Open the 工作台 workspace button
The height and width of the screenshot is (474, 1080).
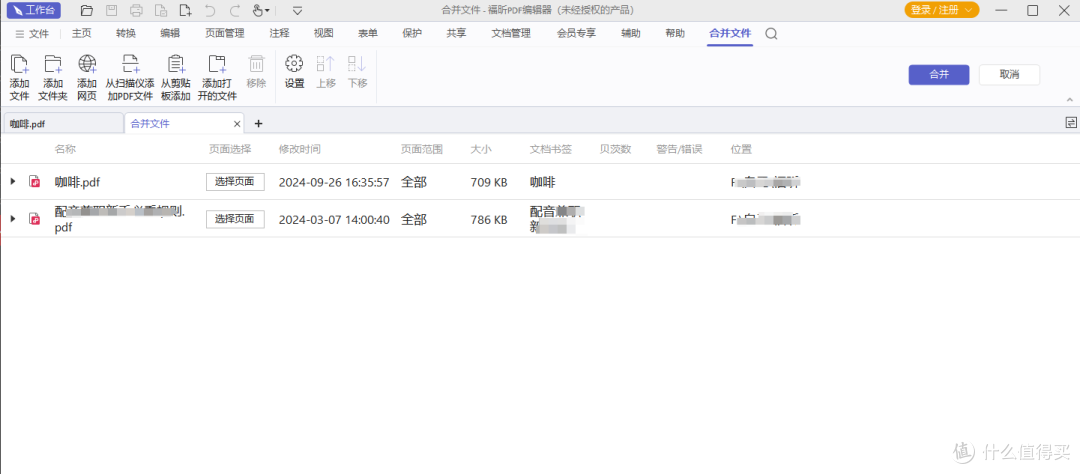coord(34,10)
